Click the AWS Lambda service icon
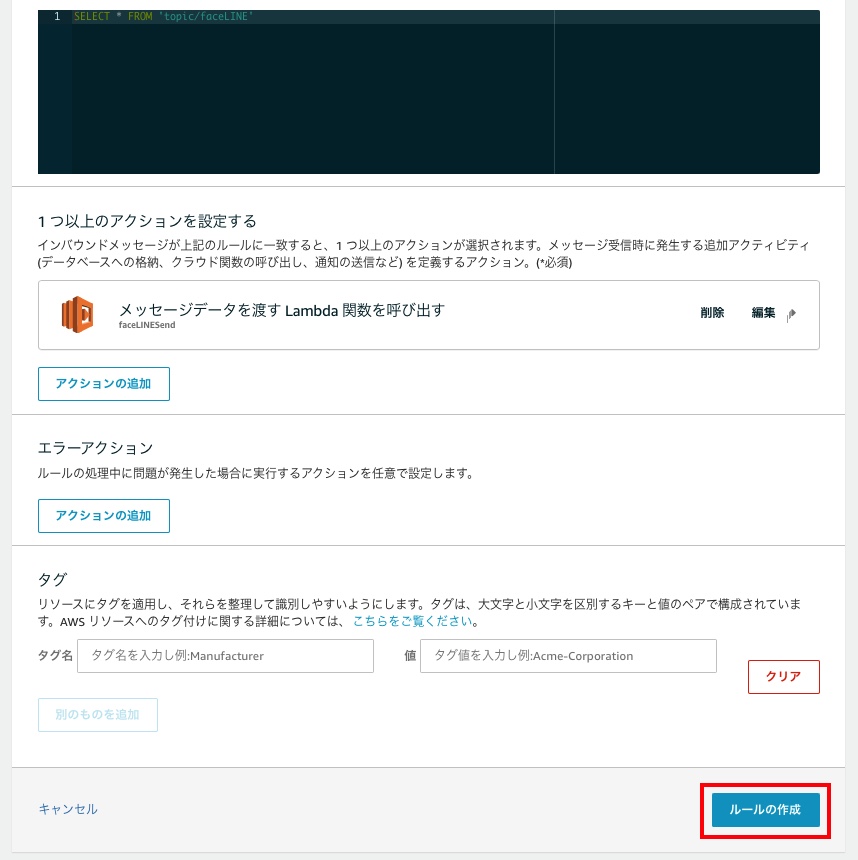The height and width of the screenshot is (860, 858). [77, 314]
